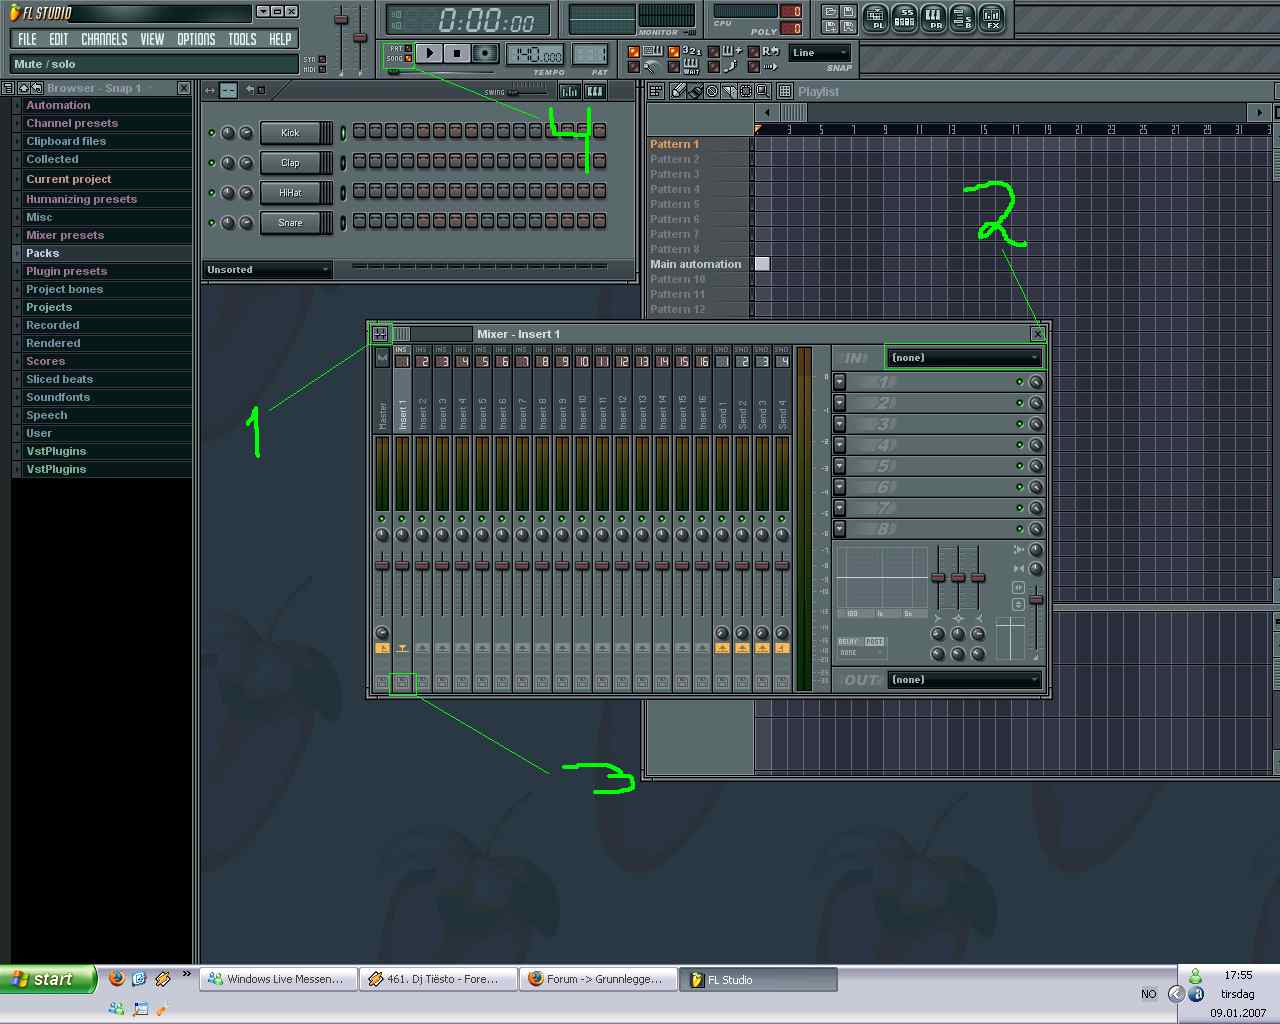Select the Zoom tool in Playlist toolbar
Image resolution: width=1280 pixels, height=1024 pixels.
[x=763, y=91]
